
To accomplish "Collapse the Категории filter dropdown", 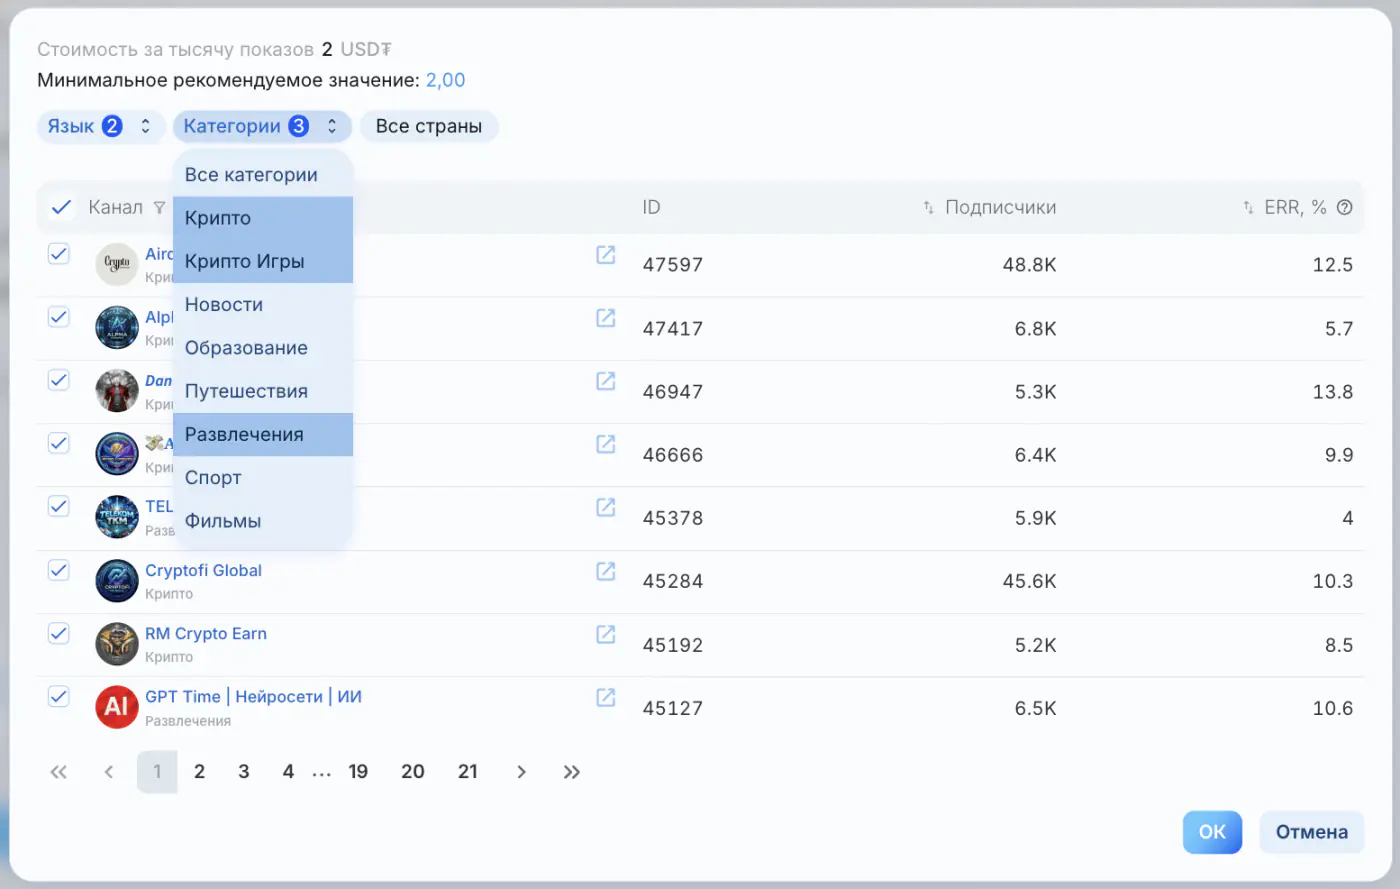I will coord(262,126).
